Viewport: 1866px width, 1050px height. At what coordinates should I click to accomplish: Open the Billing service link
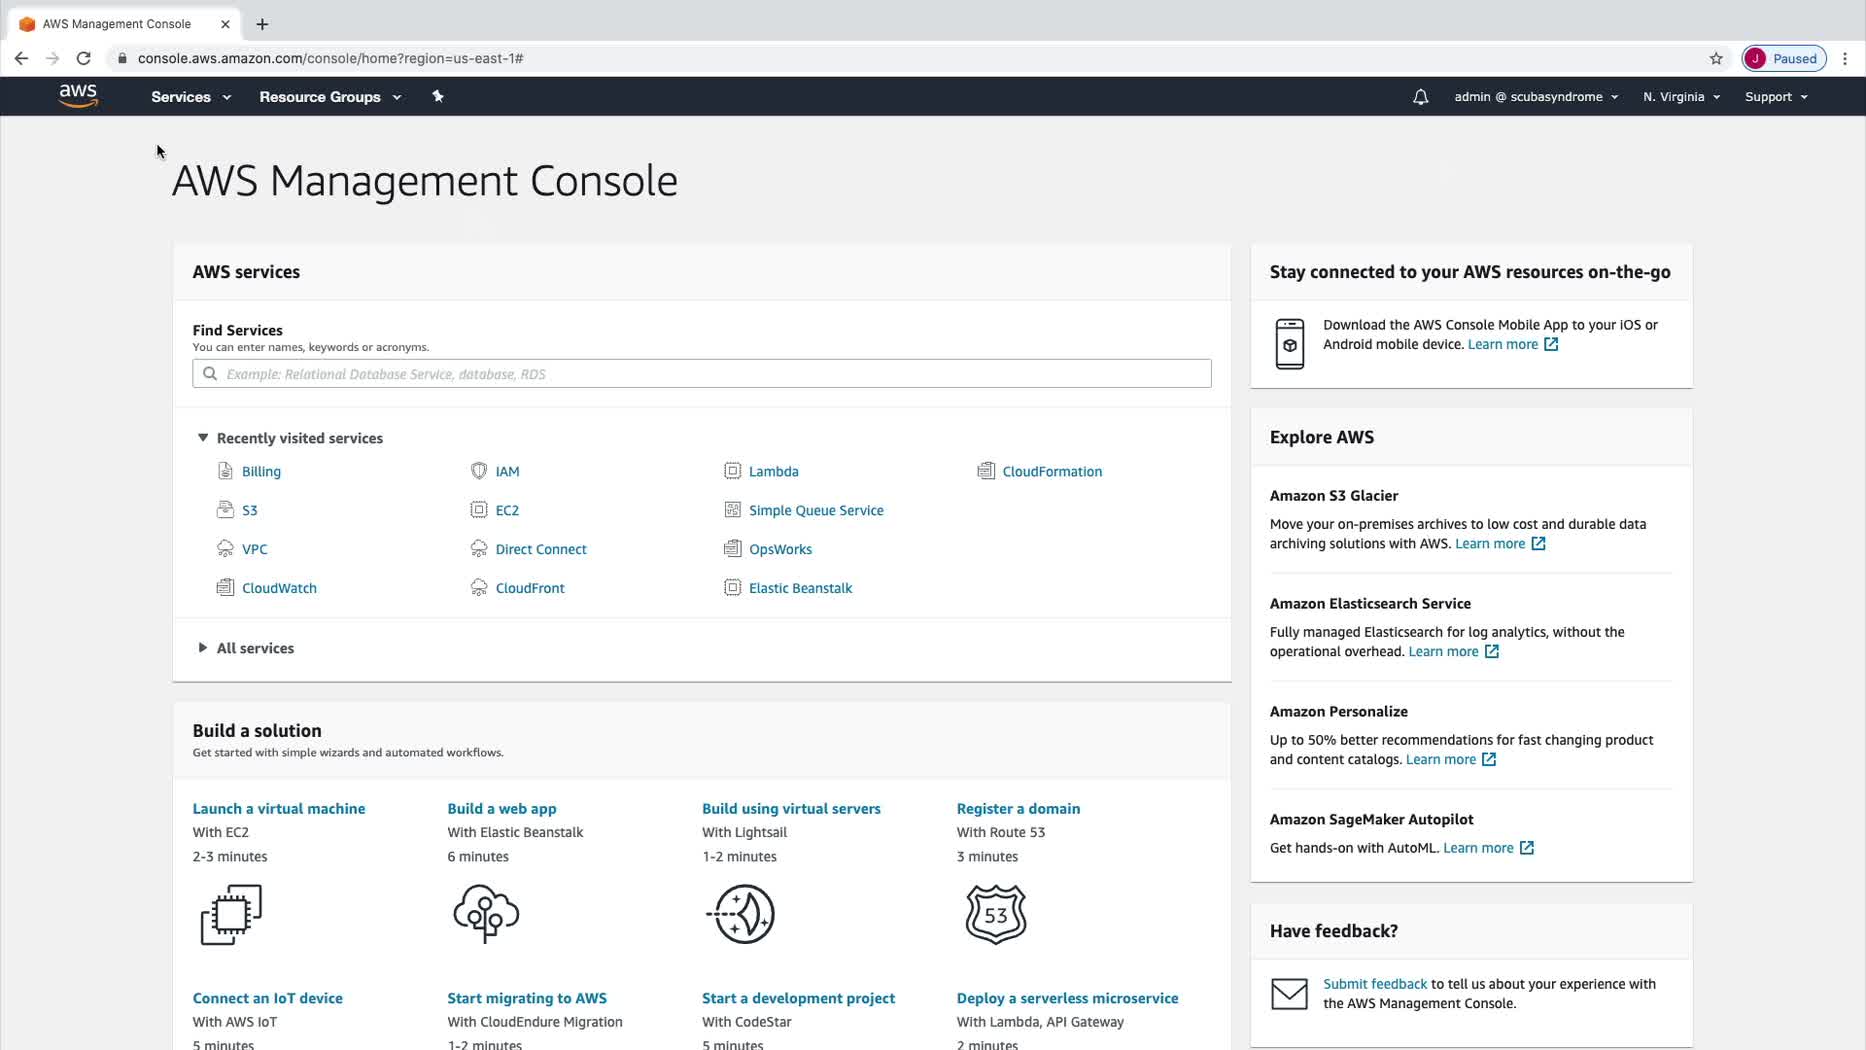(261, 471)
